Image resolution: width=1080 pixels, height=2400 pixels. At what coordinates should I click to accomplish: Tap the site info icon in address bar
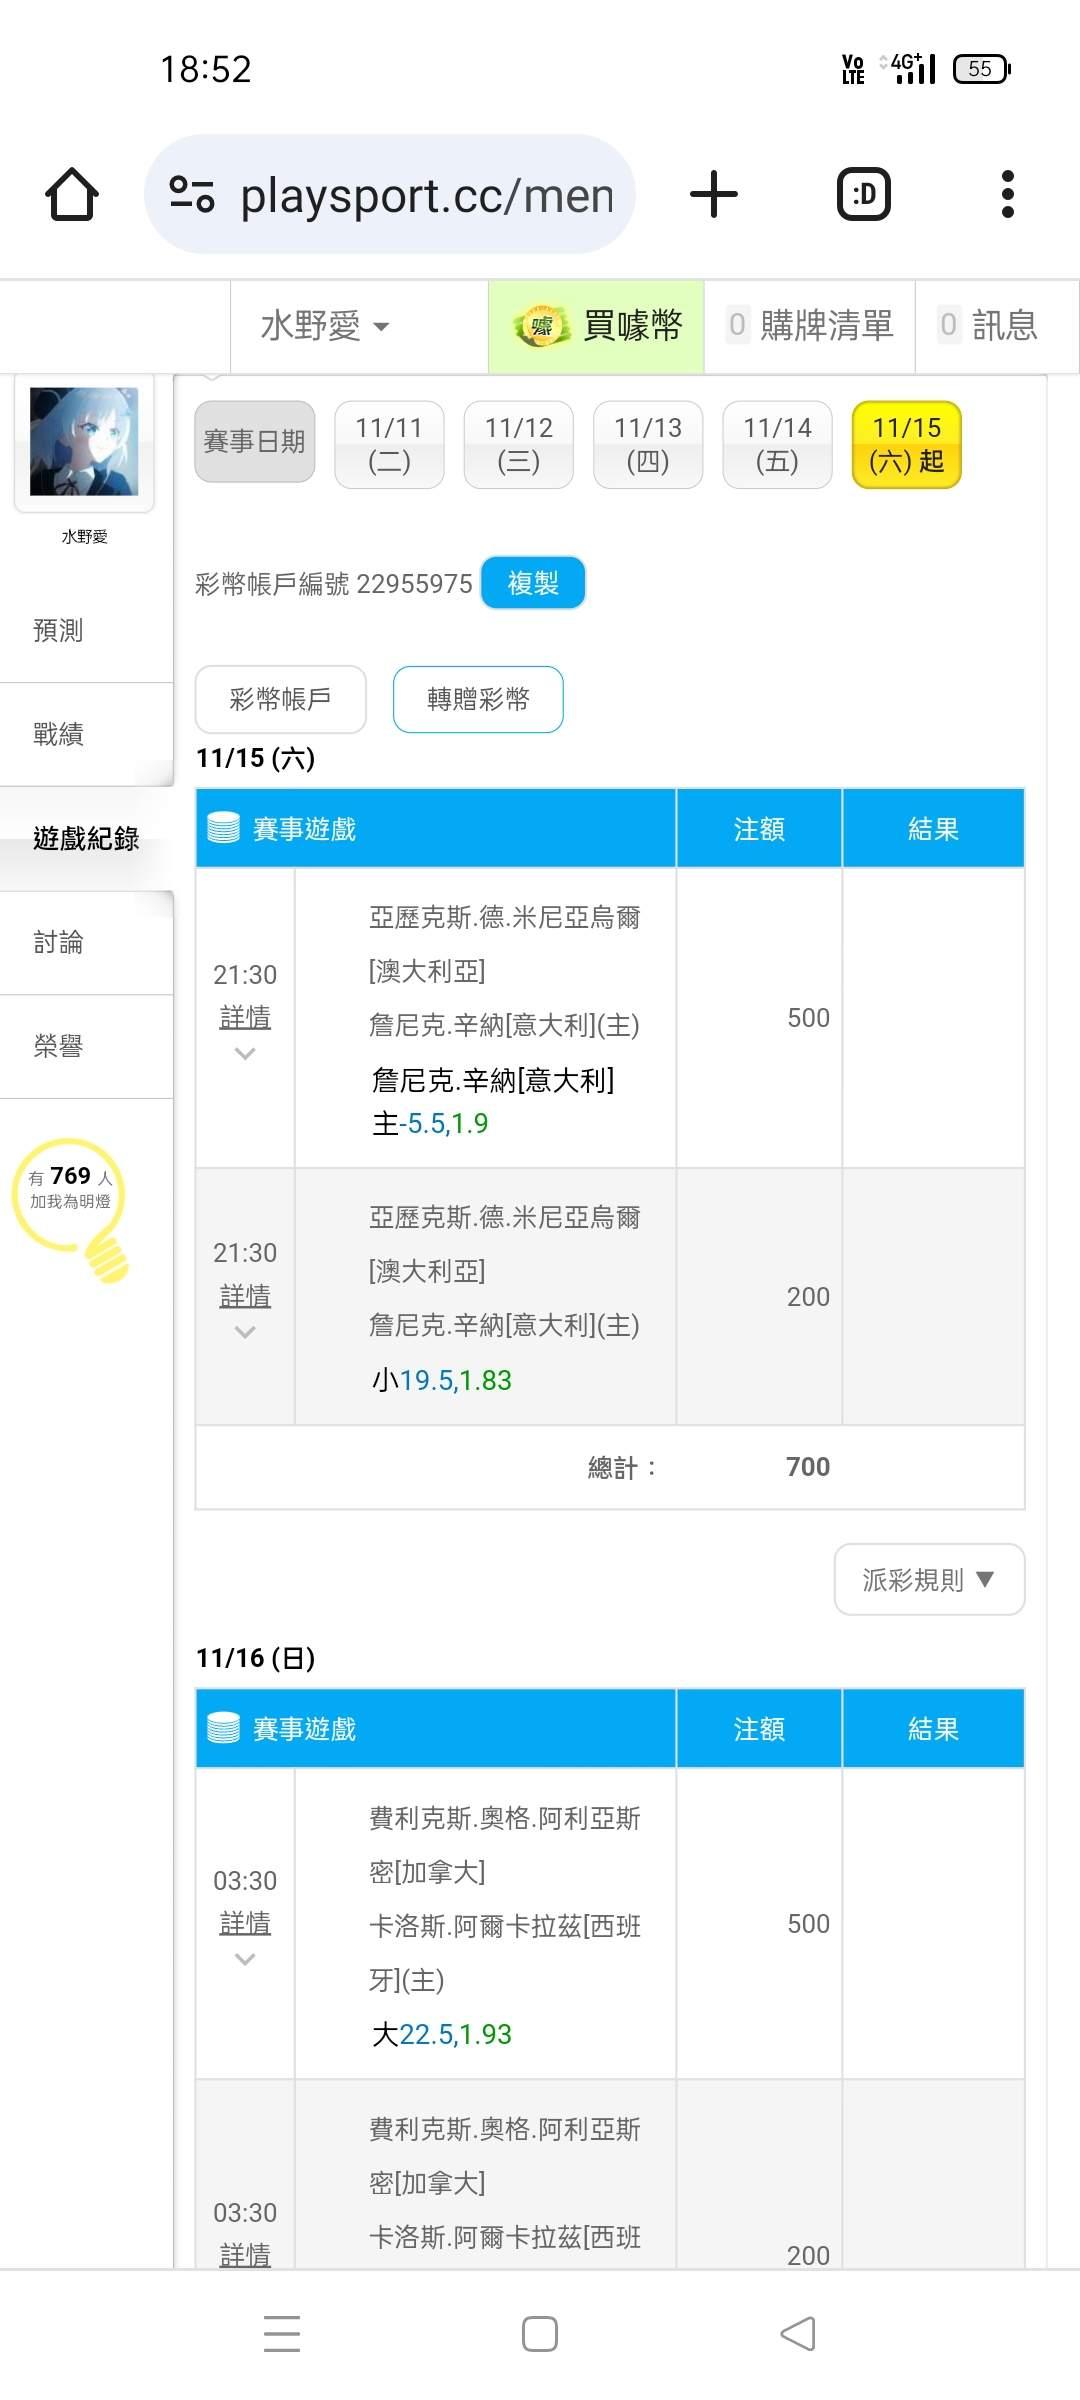(191, 194)
